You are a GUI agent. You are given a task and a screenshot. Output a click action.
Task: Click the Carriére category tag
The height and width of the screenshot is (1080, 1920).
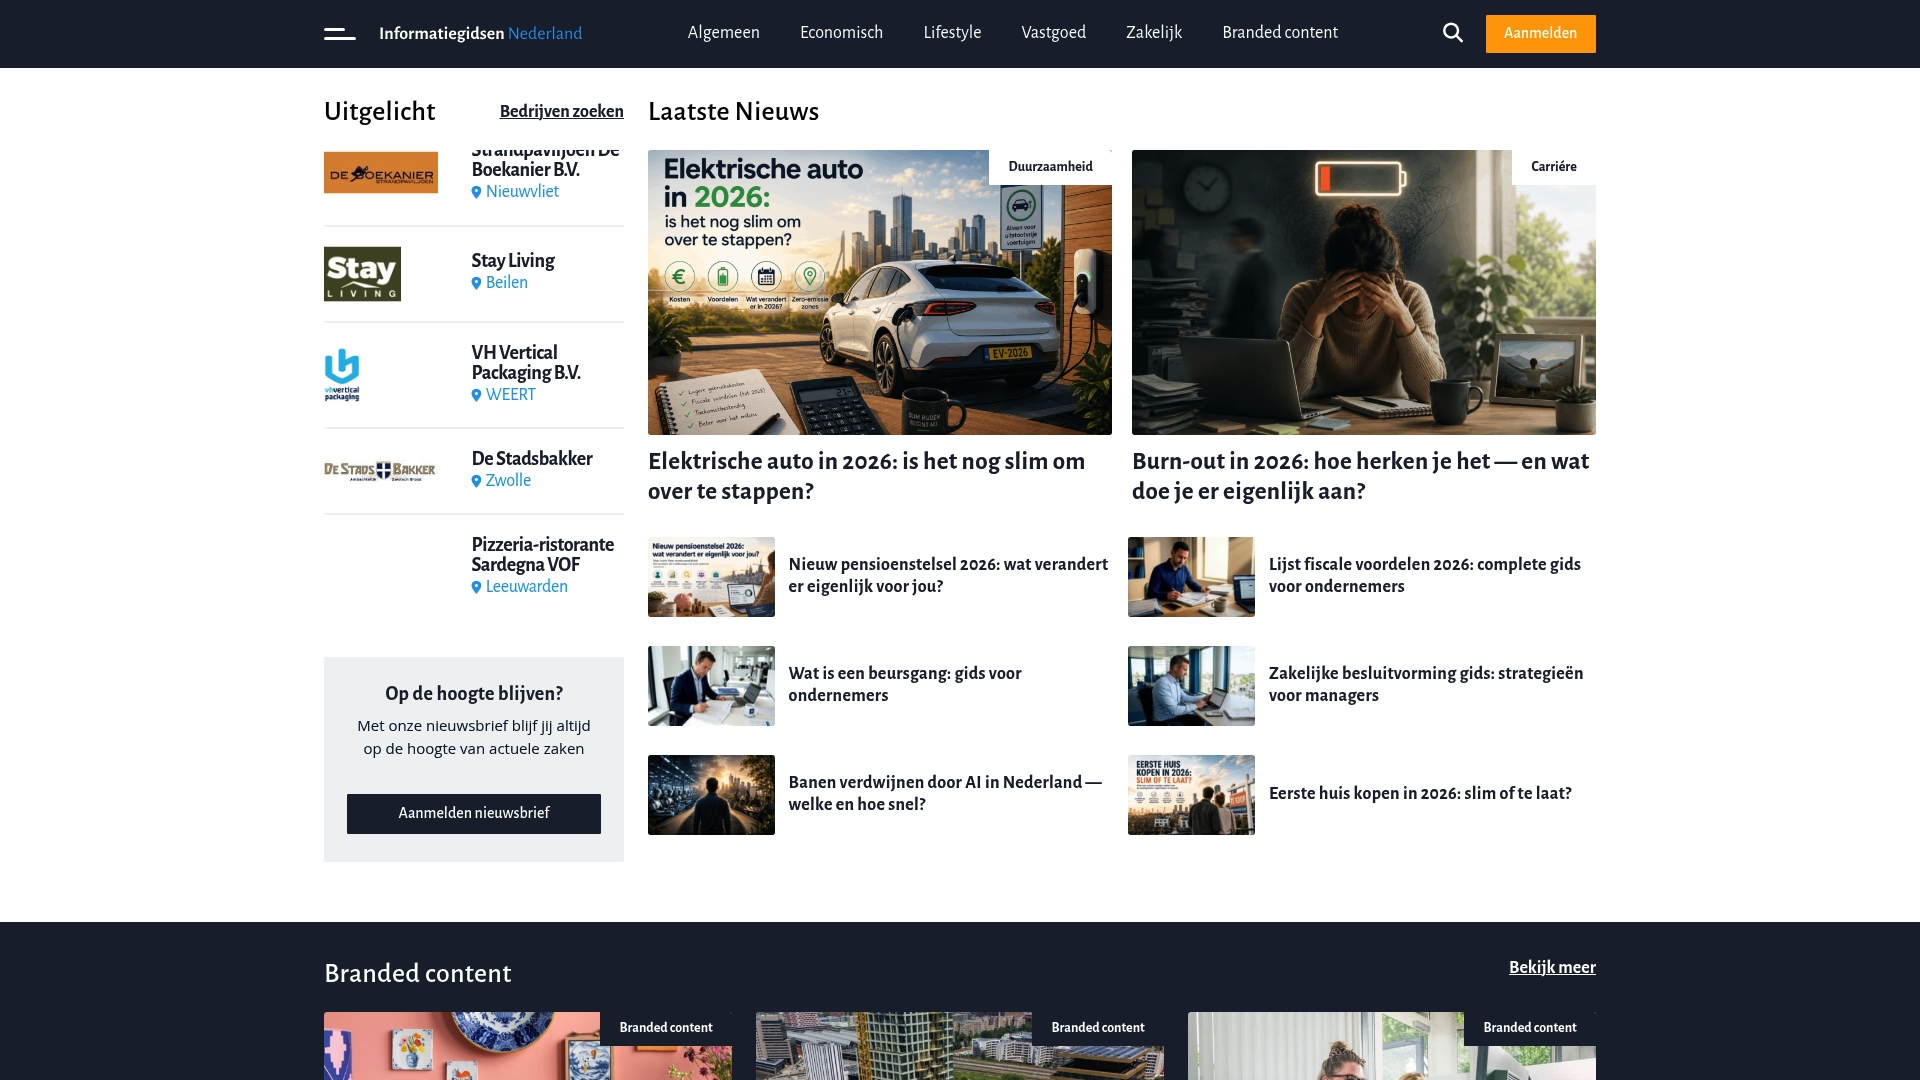(1553, 167)
